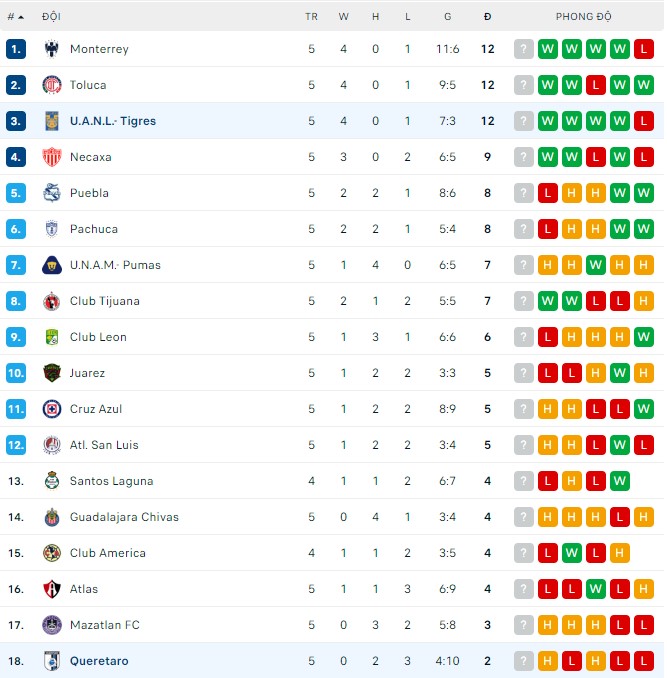Image resolution: width=667 pixels, height=678 pixels.
Task: Open the Guadalajara Chivas team page
Action: pos(124,517)
